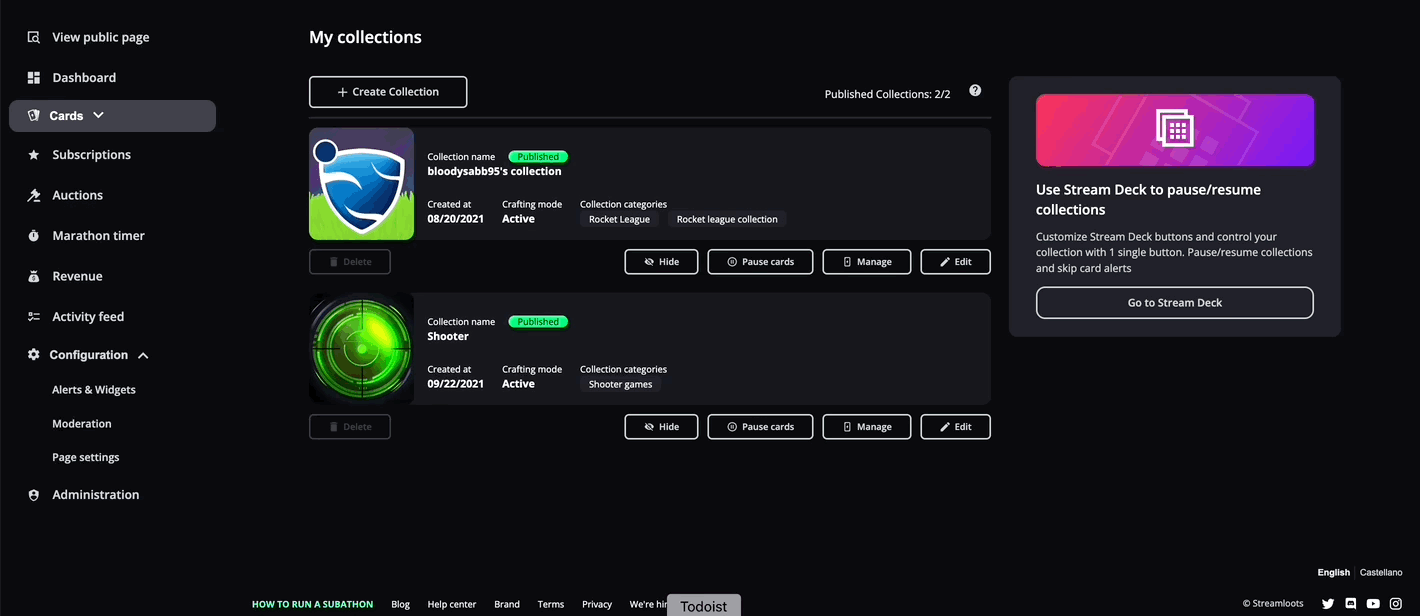Open HOW TO RUN A SUBATHON link
This screenshot has height=616, width=1420.
pyautogui.click(x=312, y=604)
